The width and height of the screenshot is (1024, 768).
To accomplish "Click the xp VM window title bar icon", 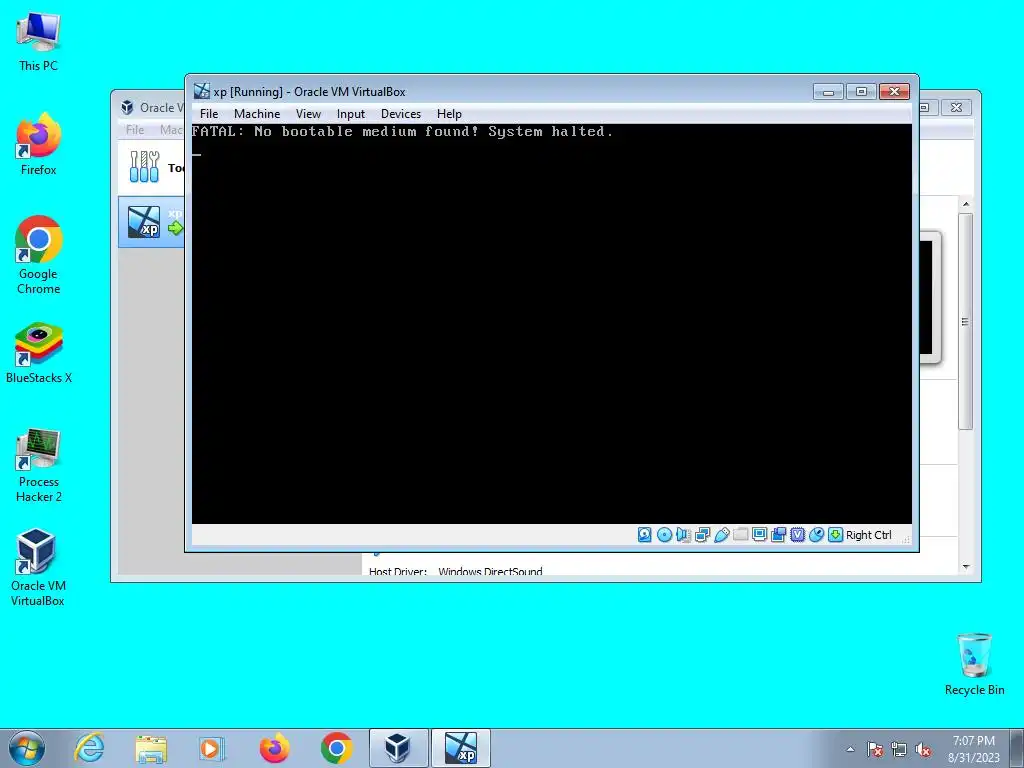I will point(202,91).
